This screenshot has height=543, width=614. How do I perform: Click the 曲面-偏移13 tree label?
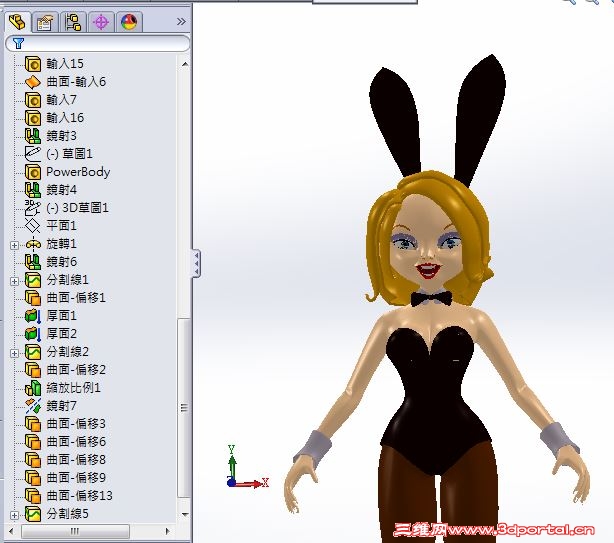79,496
